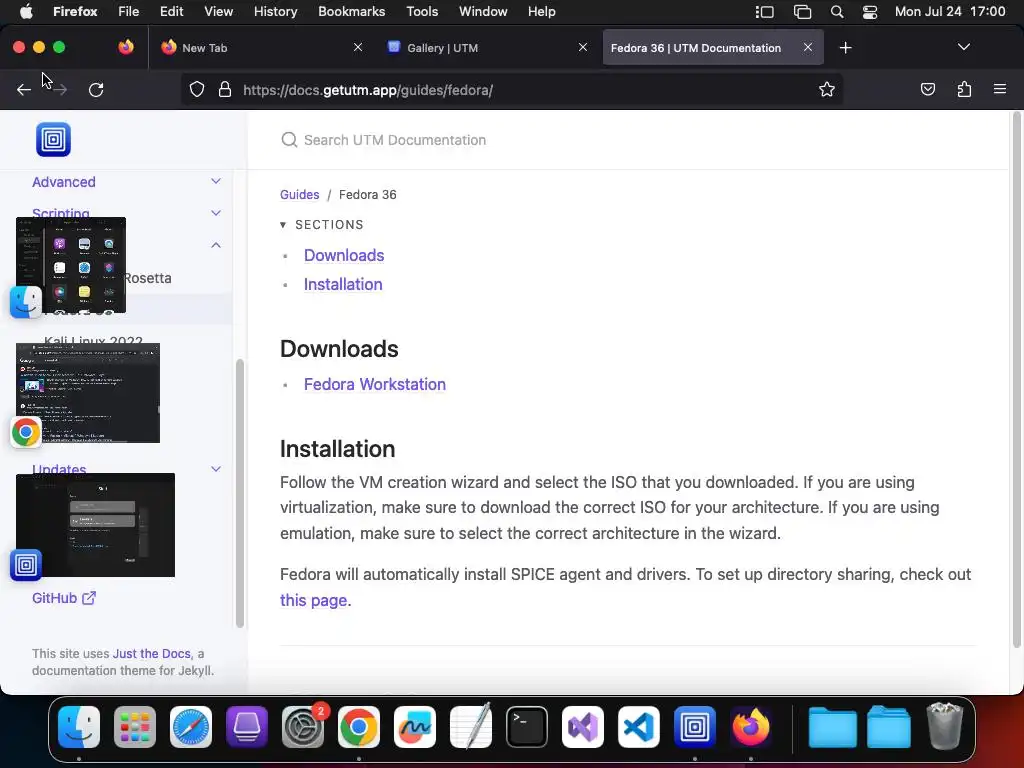
Task: Open Visual Studio in the Dock
Action: [583, 727]
